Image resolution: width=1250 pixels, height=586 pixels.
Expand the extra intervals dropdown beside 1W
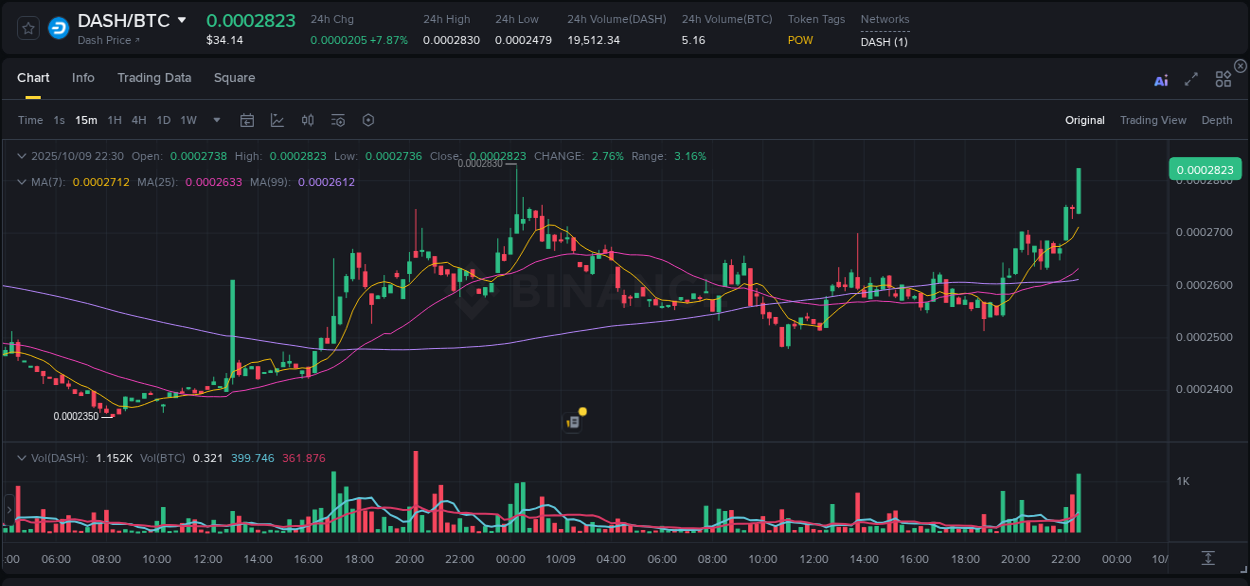coord(216,120)
